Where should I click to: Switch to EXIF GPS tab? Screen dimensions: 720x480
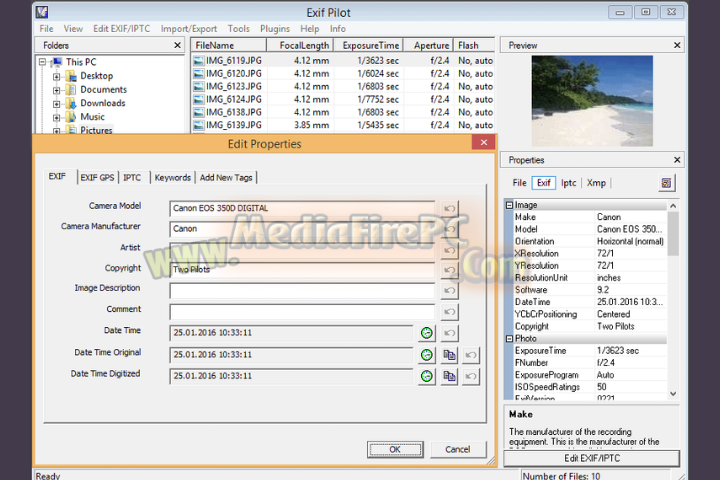[97, 178]
